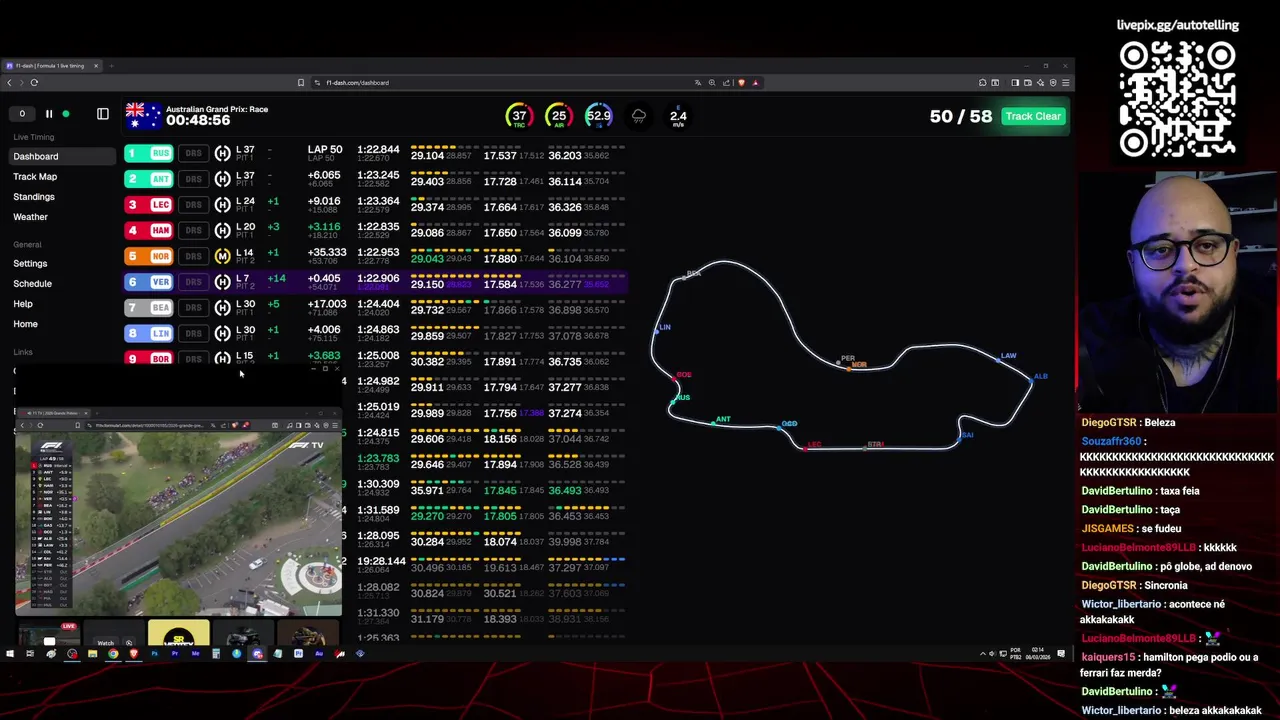1280x720 pixels.
Task: Open the Brave Shields lion icon
Action: coord(742,83)
